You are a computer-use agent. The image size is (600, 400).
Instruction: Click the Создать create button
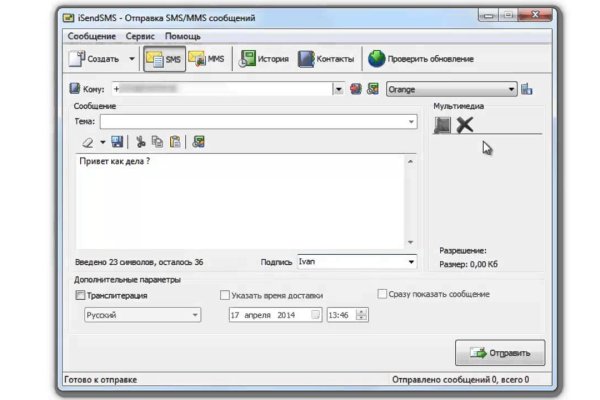(x=94, y=60)
